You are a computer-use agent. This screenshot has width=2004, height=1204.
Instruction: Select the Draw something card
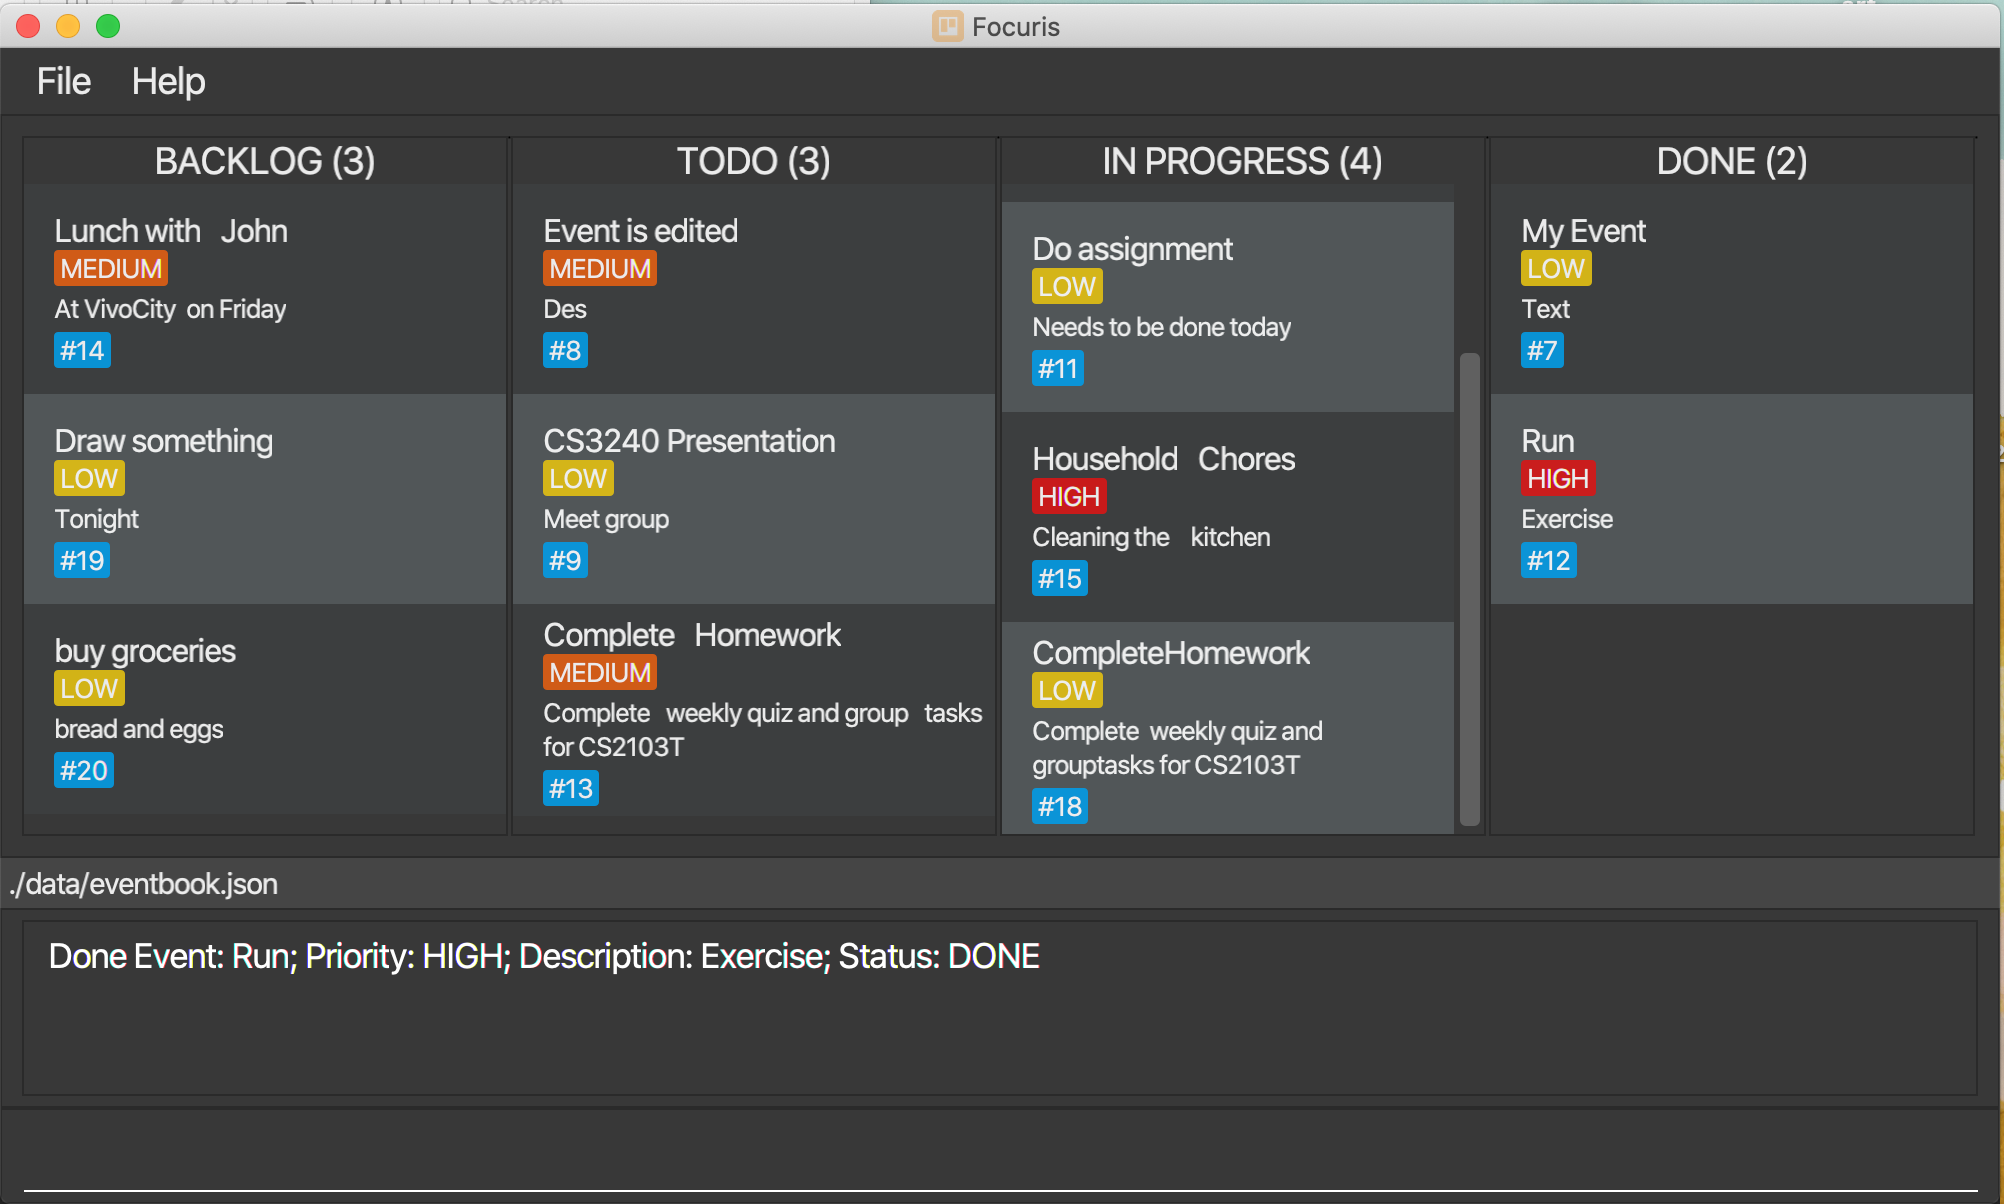(265, 498)
